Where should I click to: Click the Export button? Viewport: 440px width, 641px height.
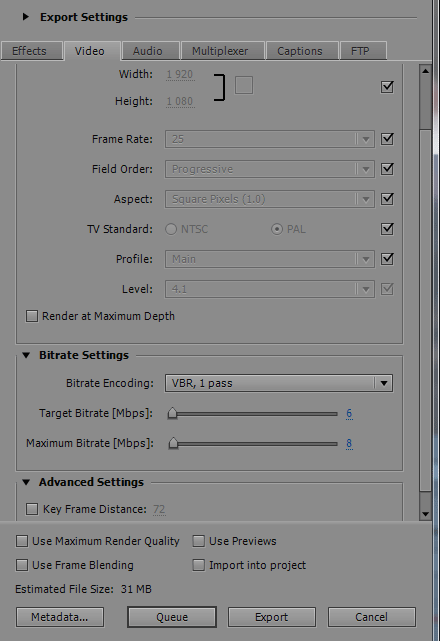272,617
